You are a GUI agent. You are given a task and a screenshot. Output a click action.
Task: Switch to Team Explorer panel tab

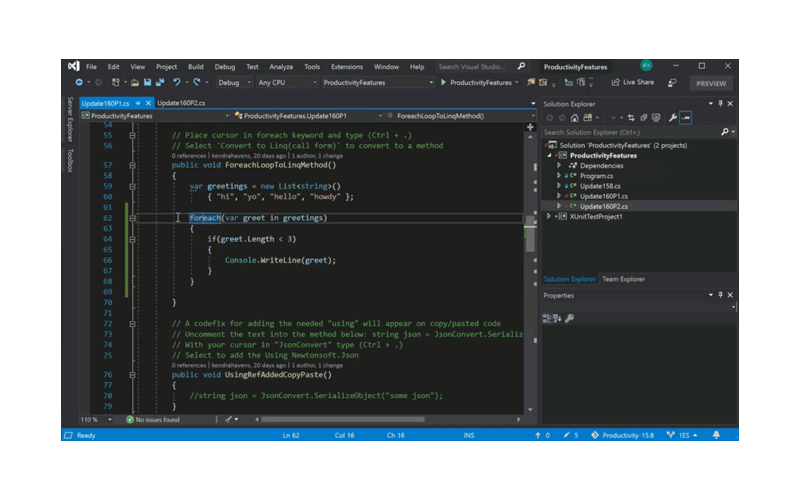pyautogui.click(x=623, y=279)
